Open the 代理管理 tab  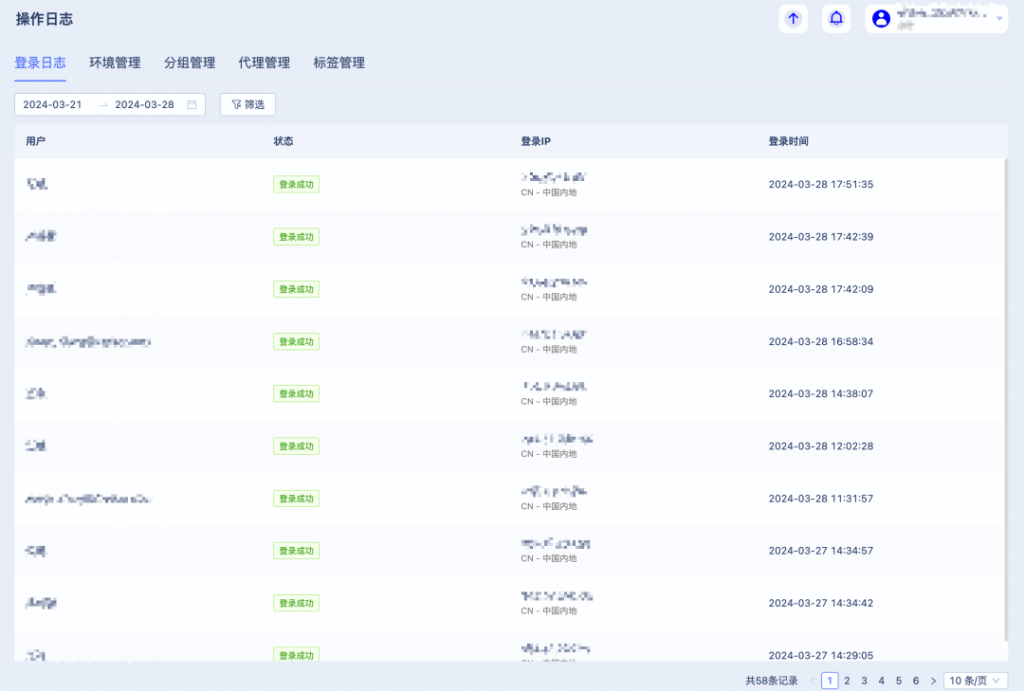[x=264, y=63]
